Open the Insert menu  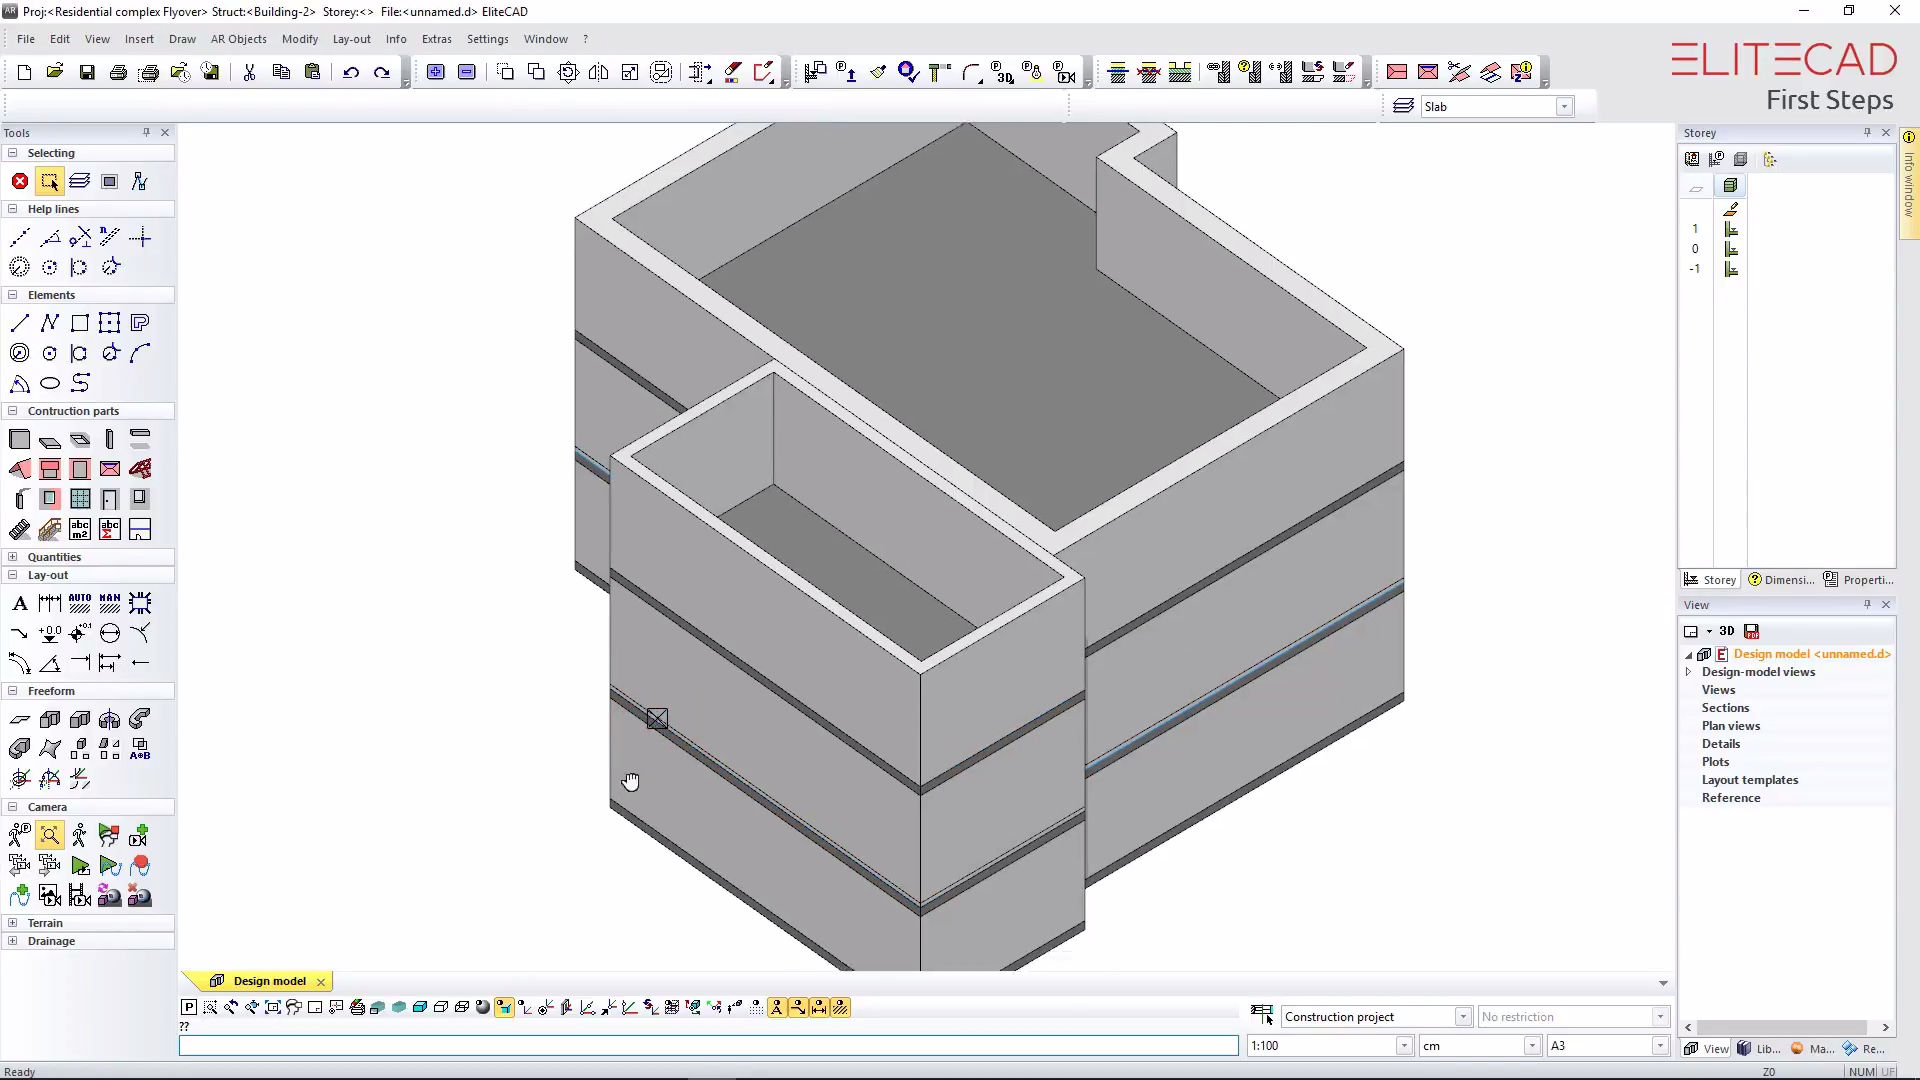[139, 39]
